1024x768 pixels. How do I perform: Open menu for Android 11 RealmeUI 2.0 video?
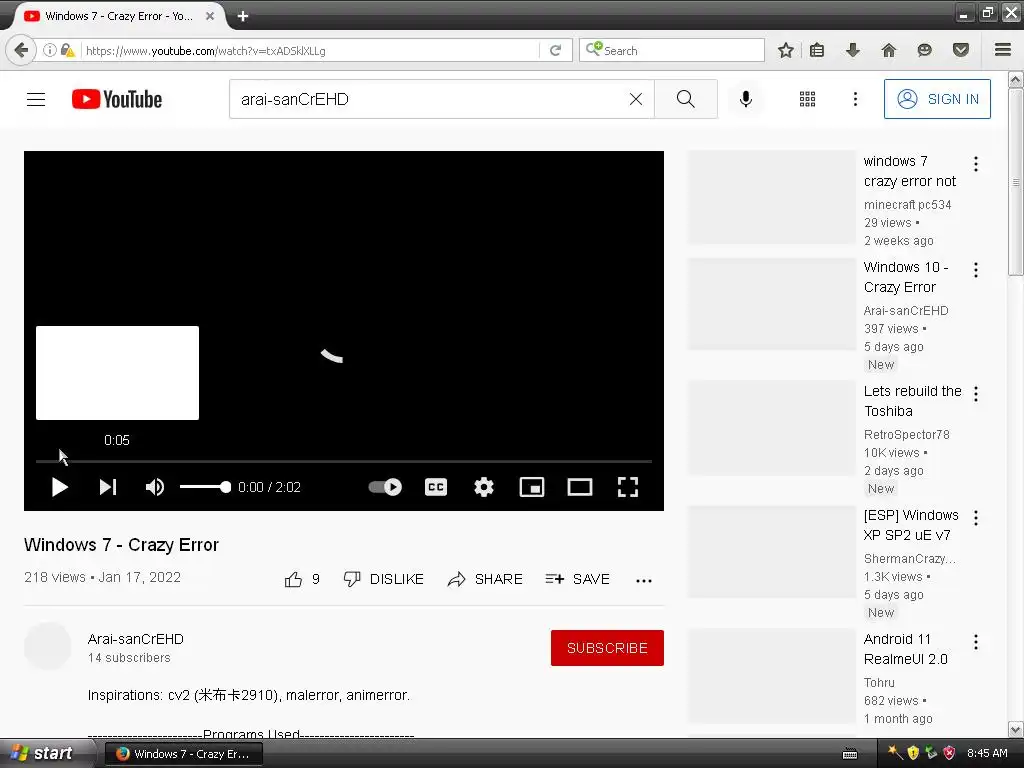tap(976, 642)
